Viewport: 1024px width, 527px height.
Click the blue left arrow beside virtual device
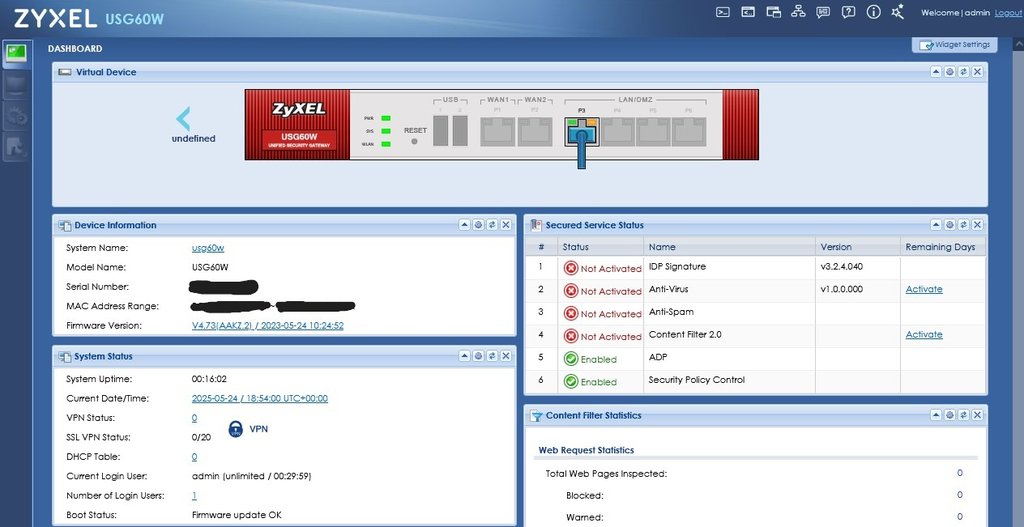click(184, 119)
